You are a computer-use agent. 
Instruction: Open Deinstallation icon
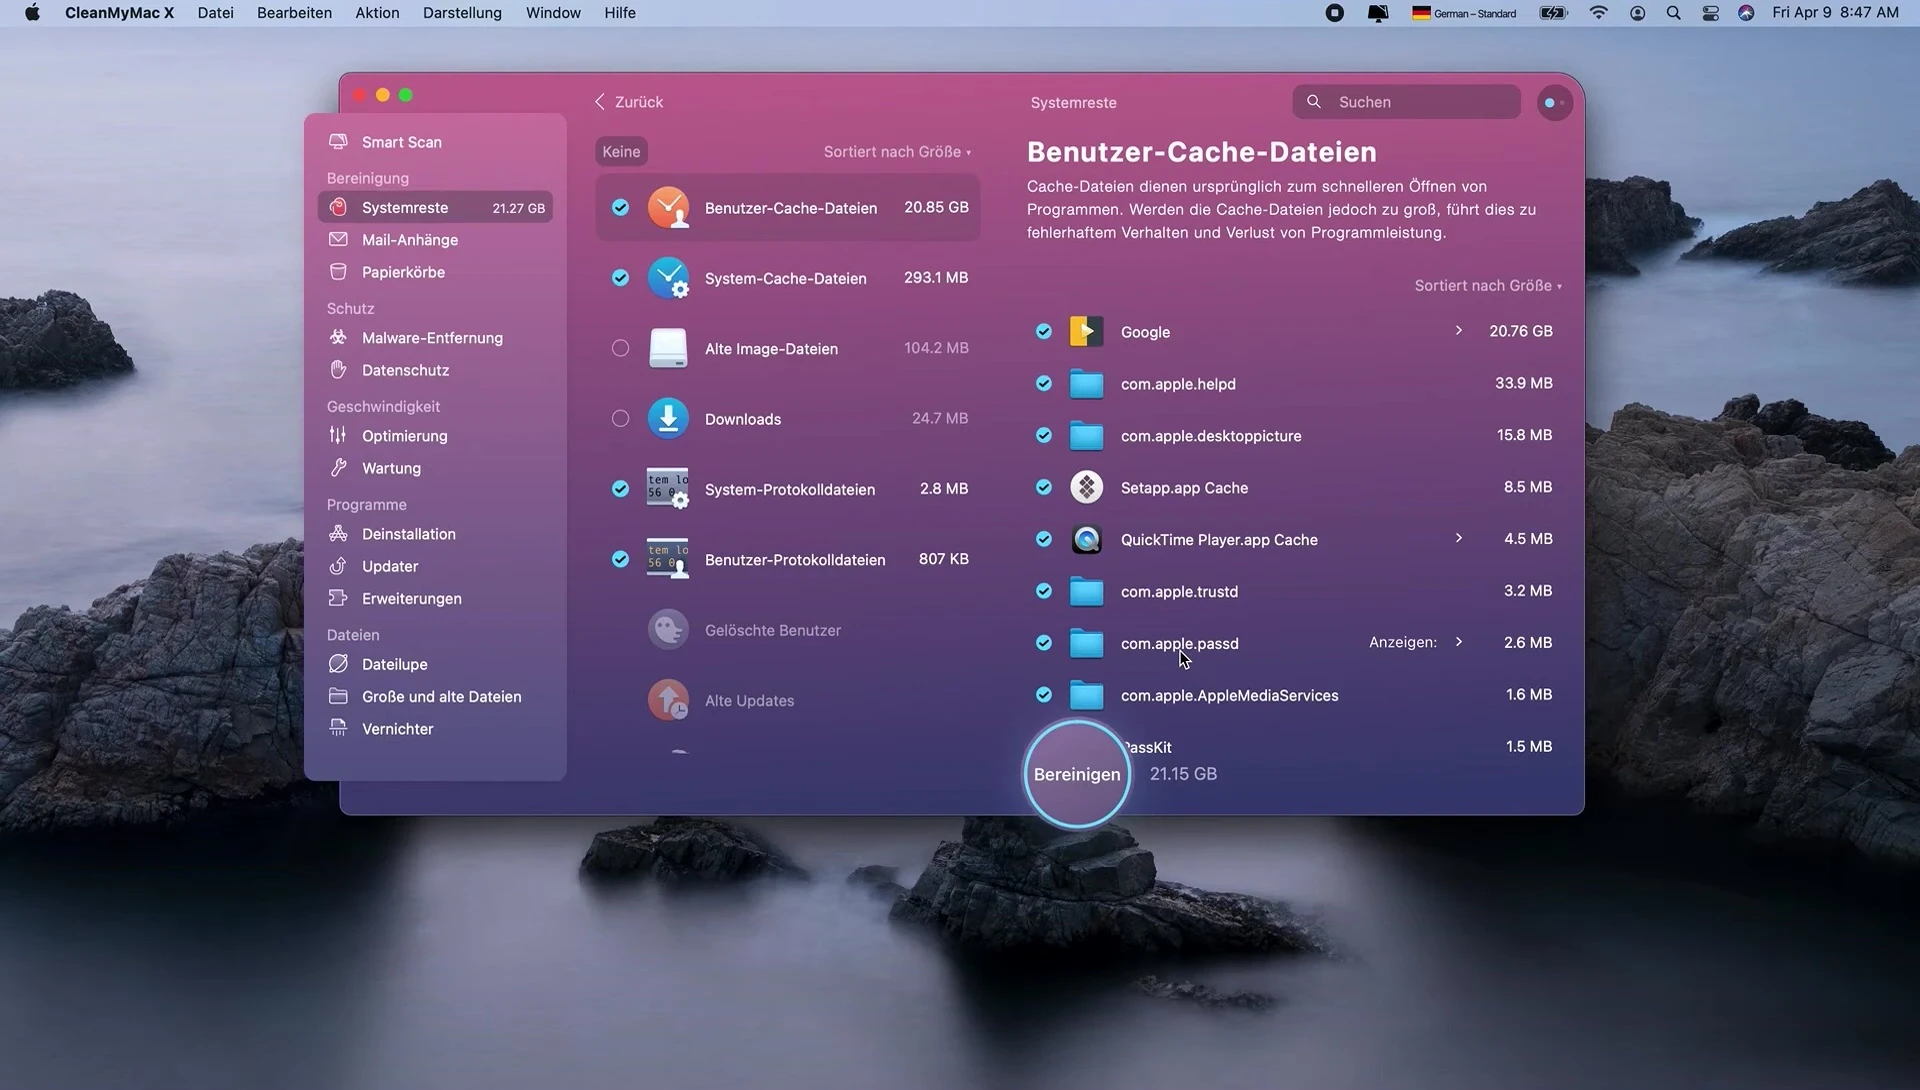[339, 534]
